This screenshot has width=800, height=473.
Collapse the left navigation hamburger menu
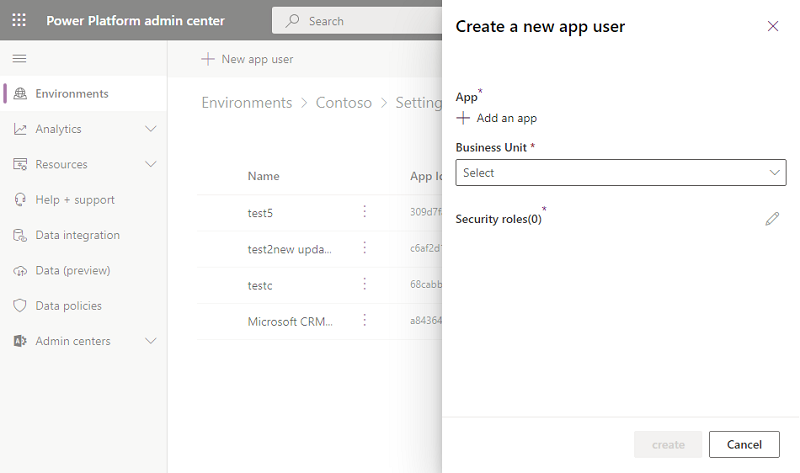pyautogui.click(x=19, y=59)
